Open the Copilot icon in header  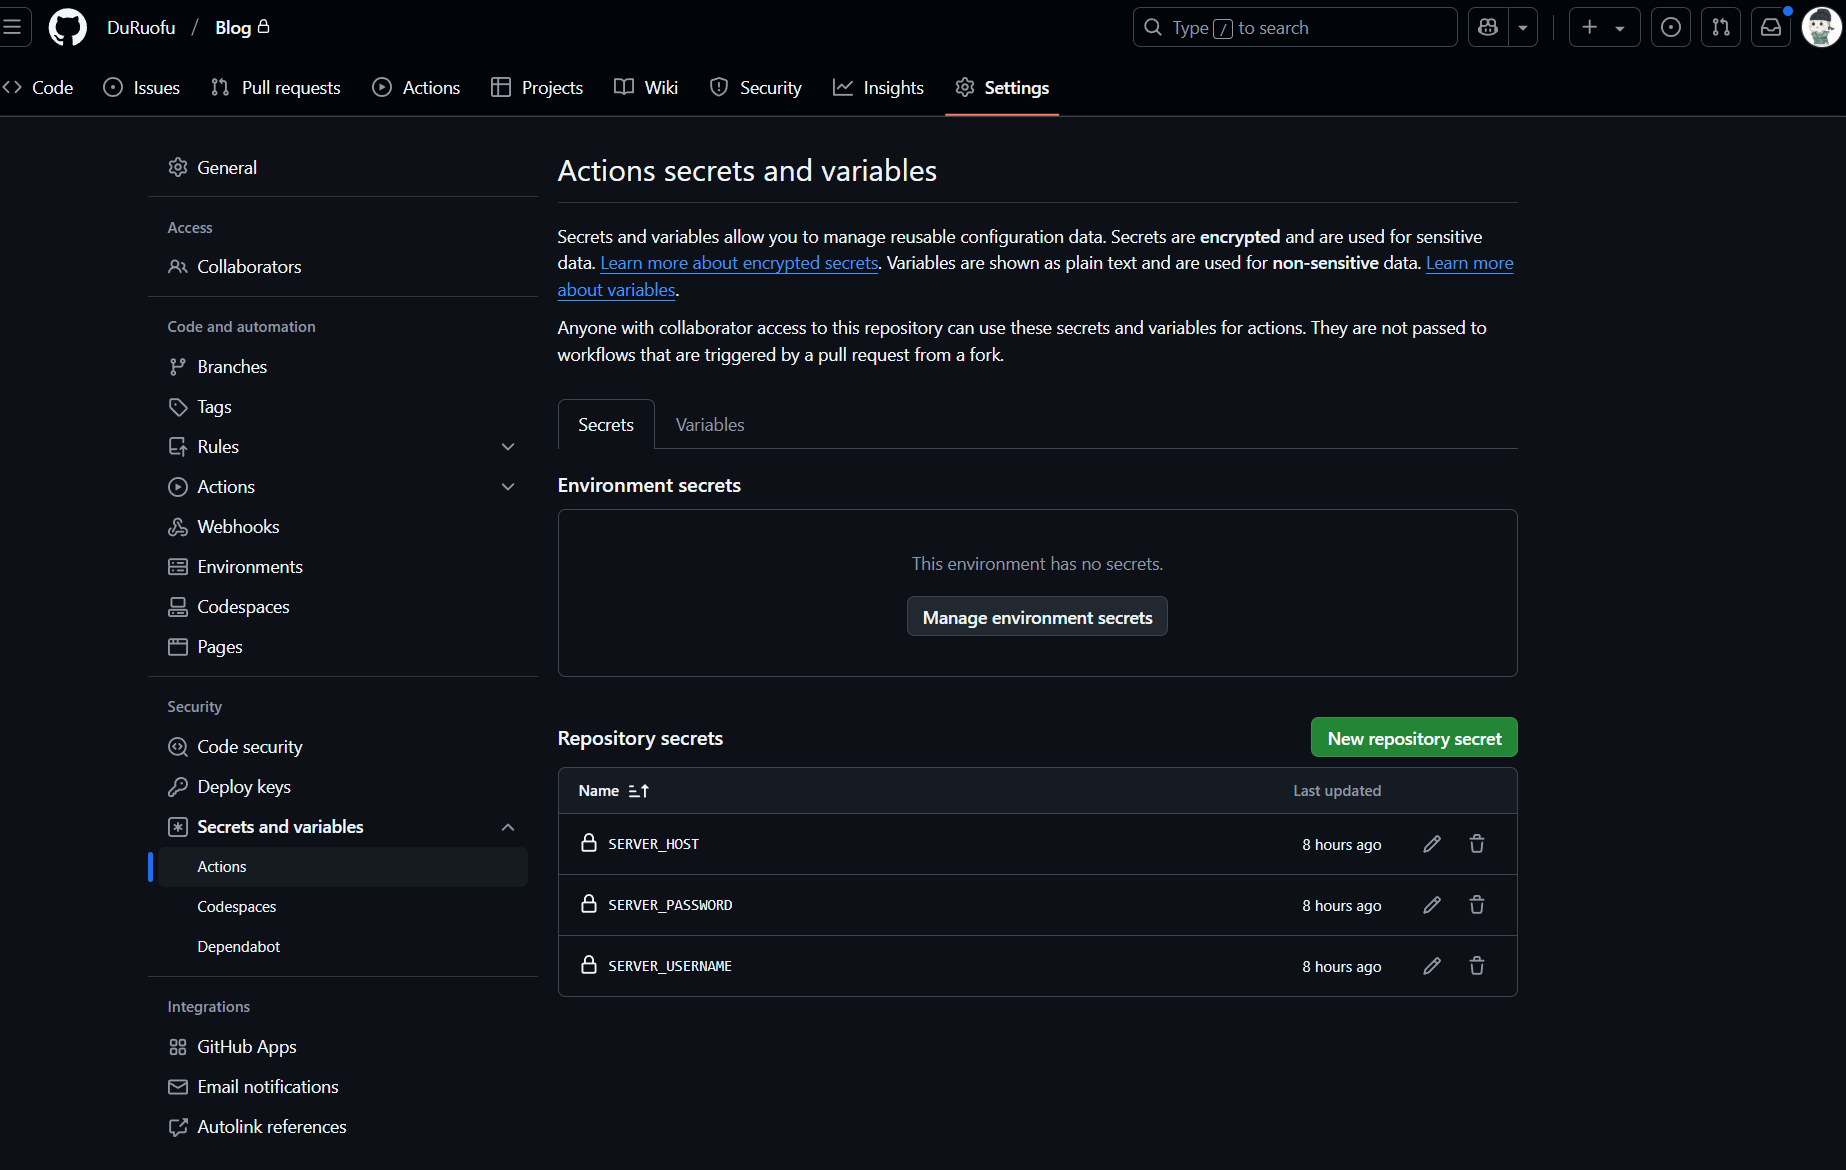[1488, 27]
